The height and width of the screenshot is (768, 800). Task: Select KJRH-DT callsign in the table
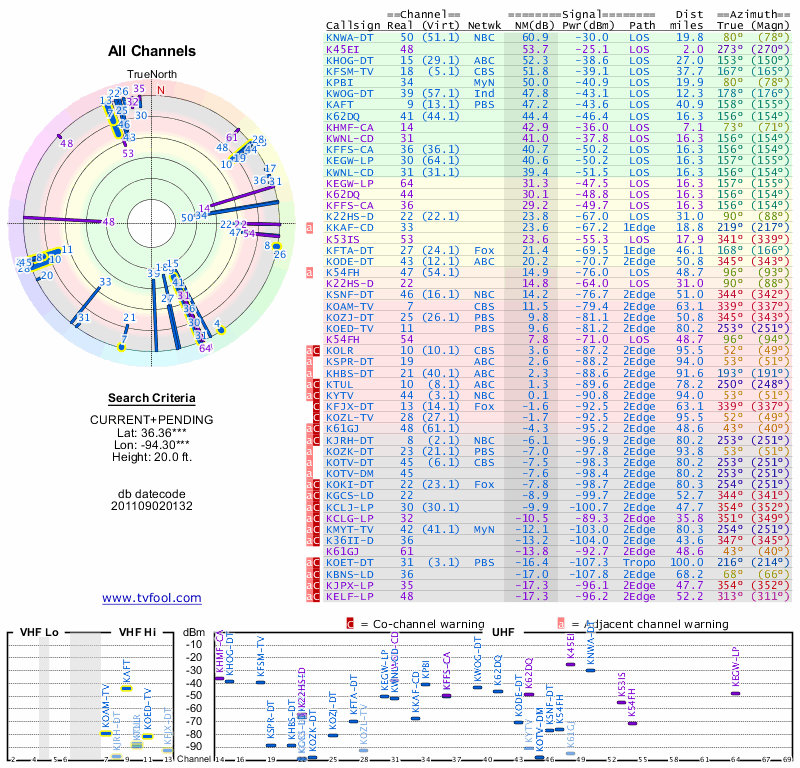pyautogui.click(x=349, y=440)
